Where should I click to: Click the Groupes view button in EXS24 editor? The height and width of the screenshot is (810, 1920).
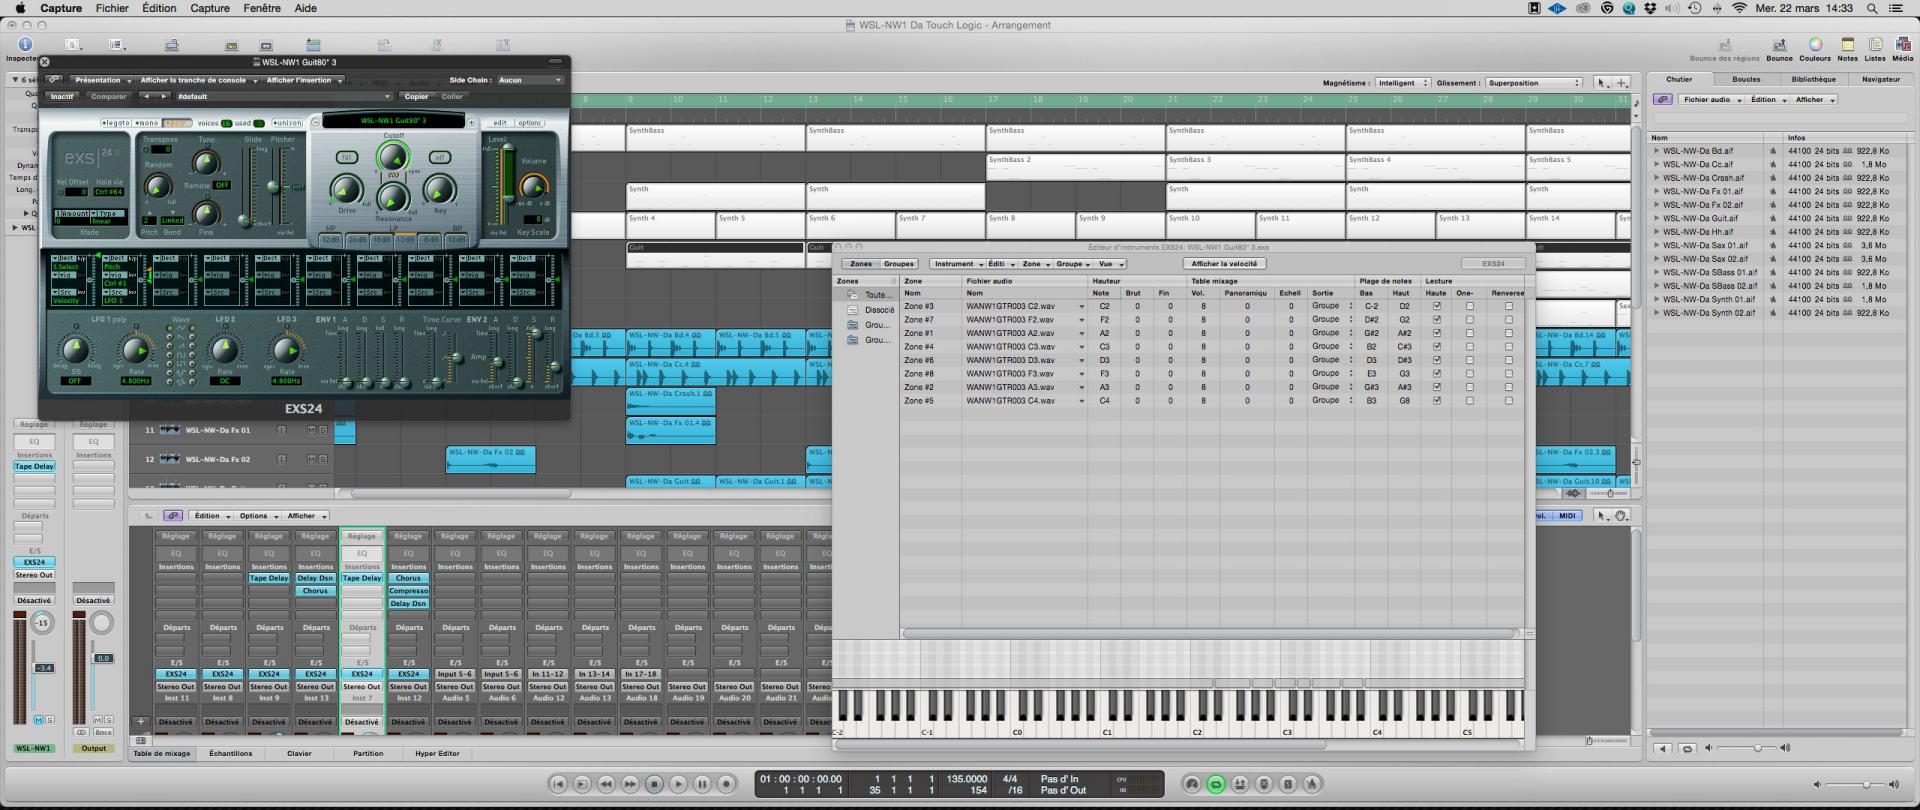click(x=898, y=264)
